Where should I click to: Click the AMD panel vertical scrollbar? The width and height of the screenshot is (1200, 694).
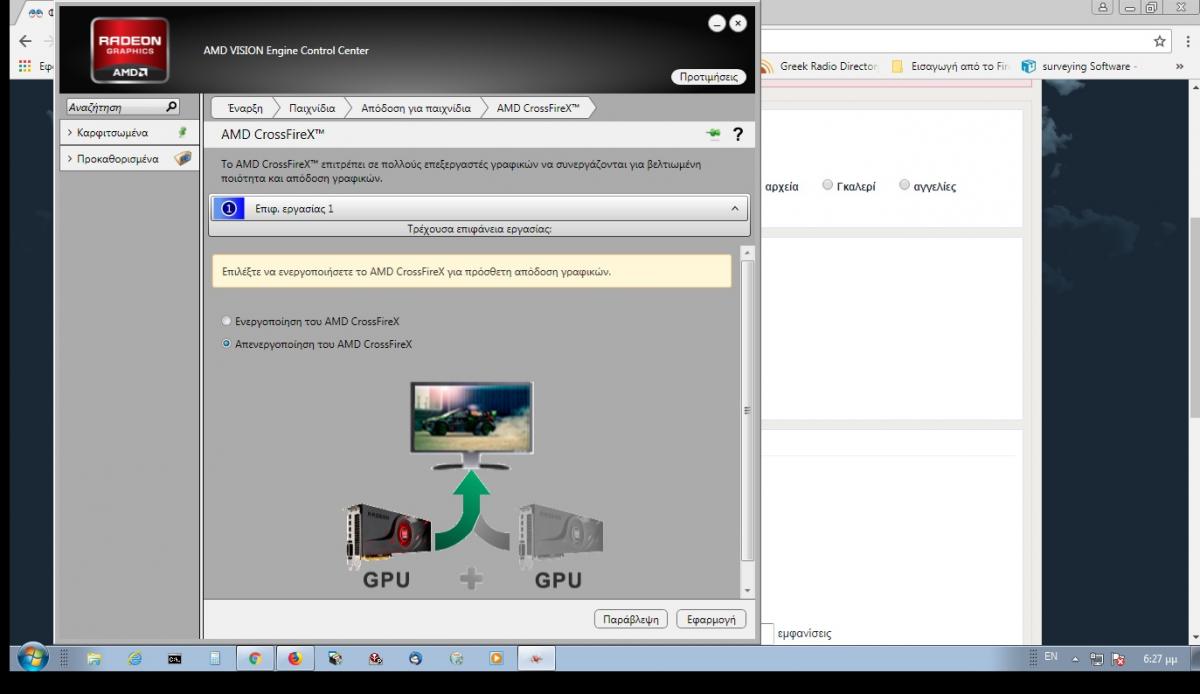(746, 410)
